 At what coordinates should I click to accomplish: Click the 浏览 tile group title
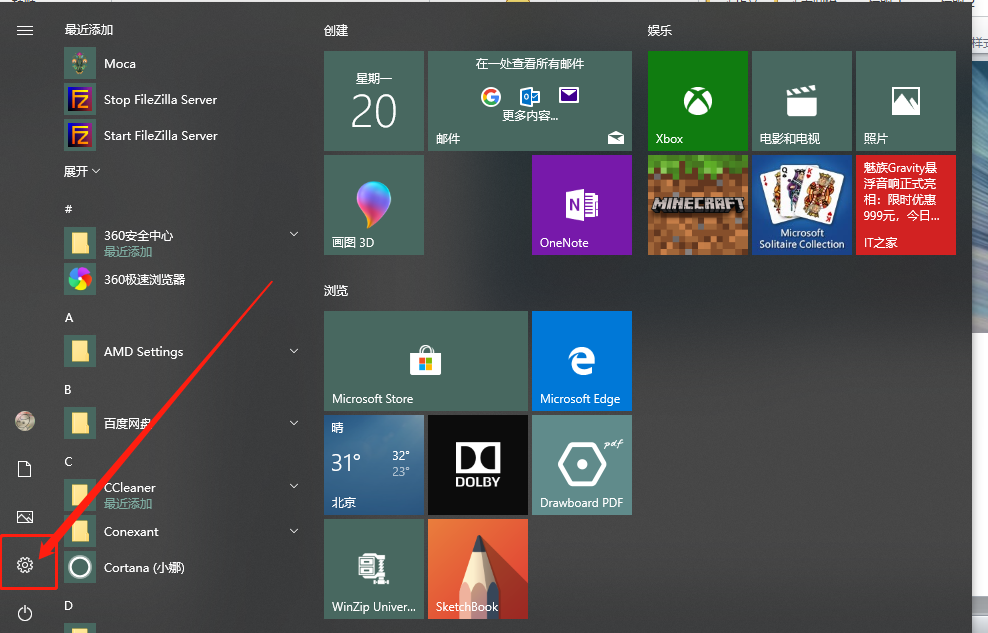point(336,290)
